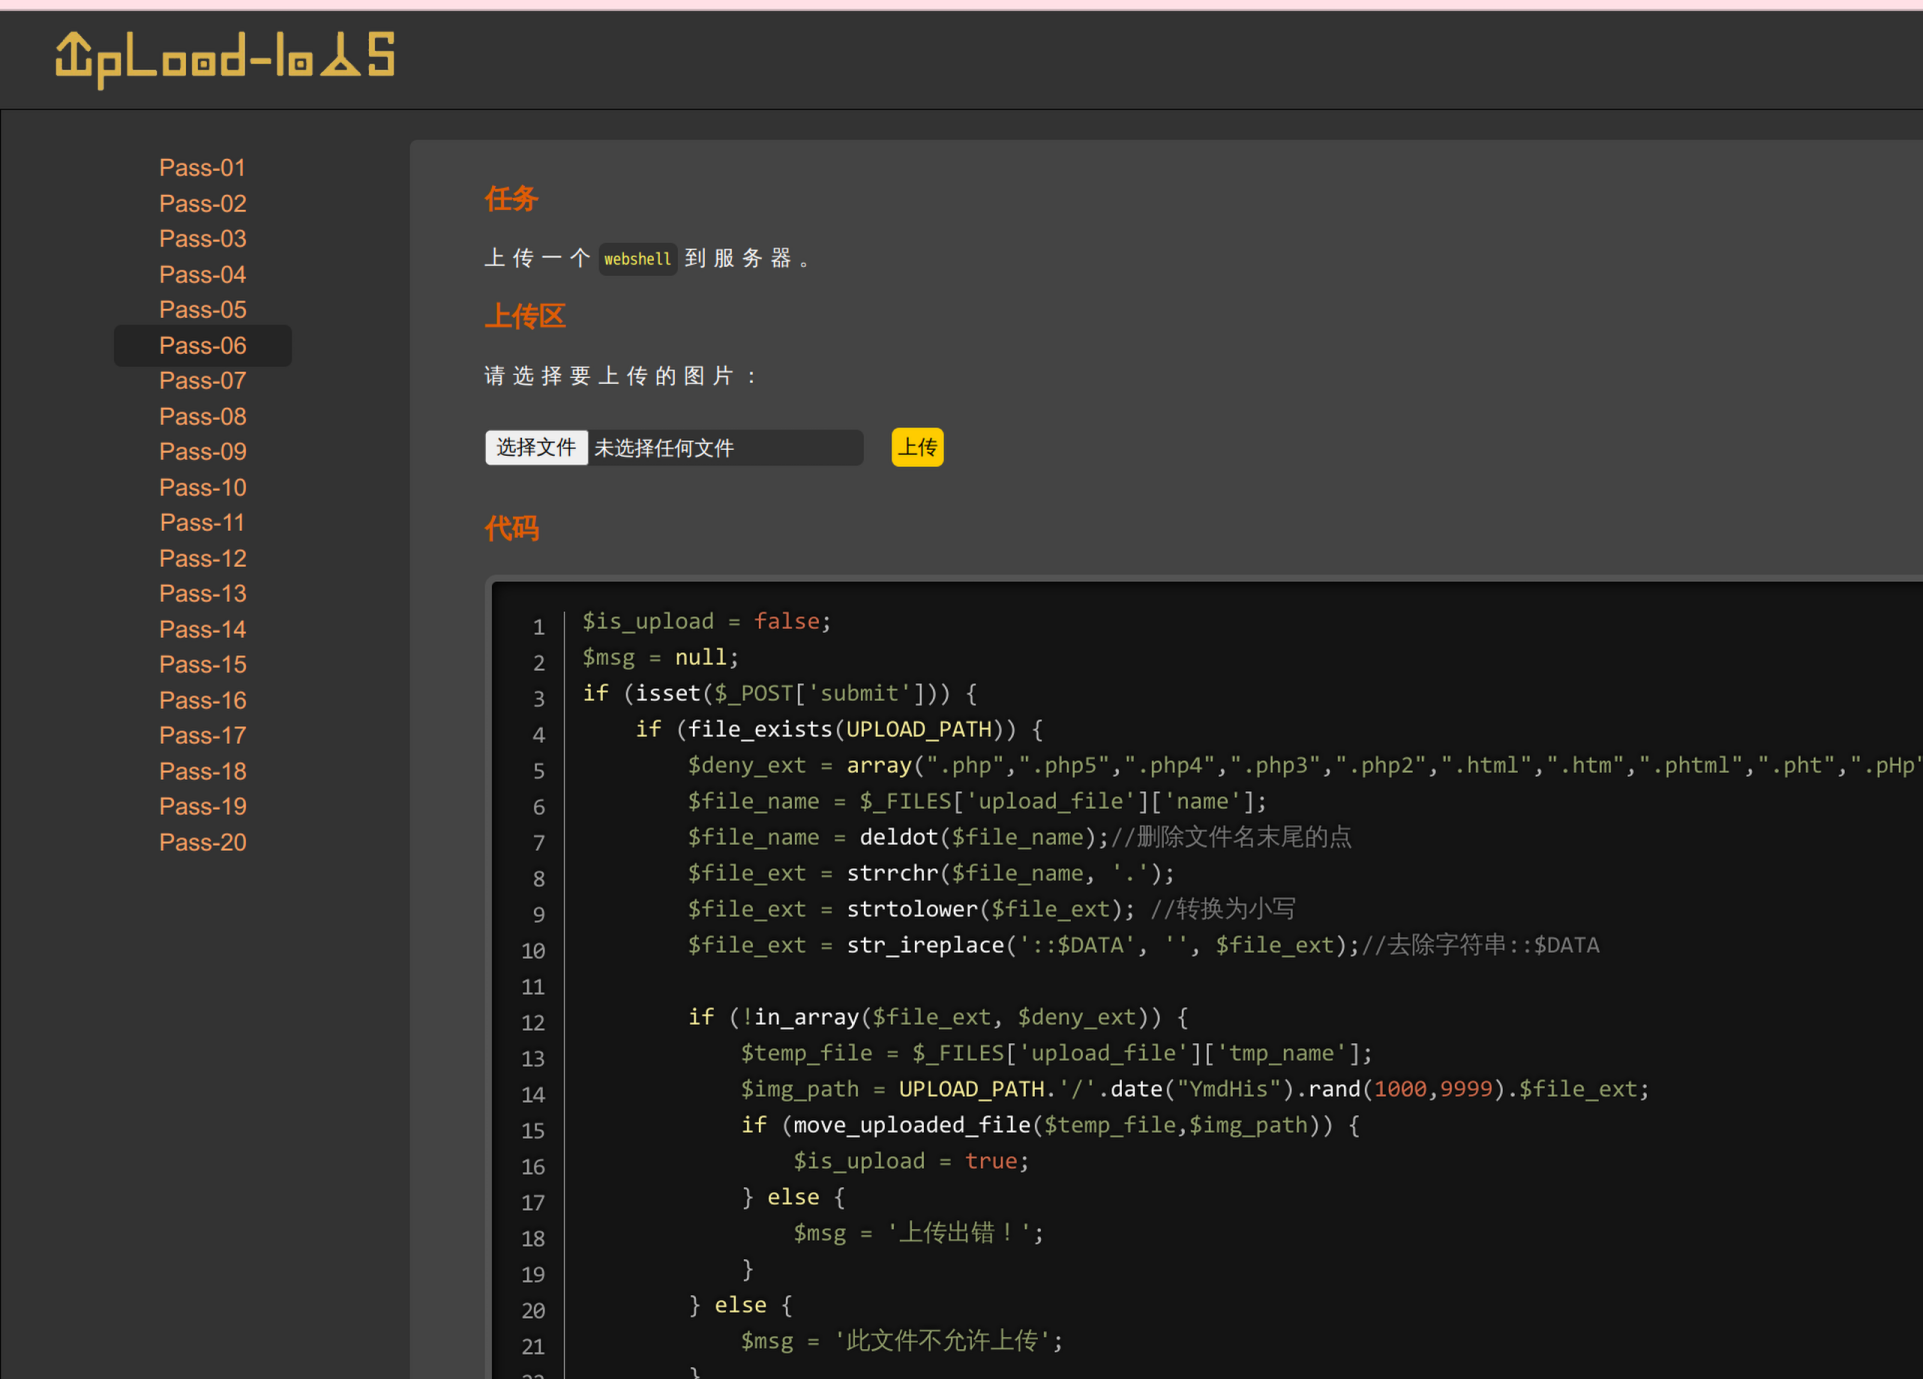Go to Pass-11 level
The height and width of the screenshot is (1379, 1923).
tap(202, 523)
